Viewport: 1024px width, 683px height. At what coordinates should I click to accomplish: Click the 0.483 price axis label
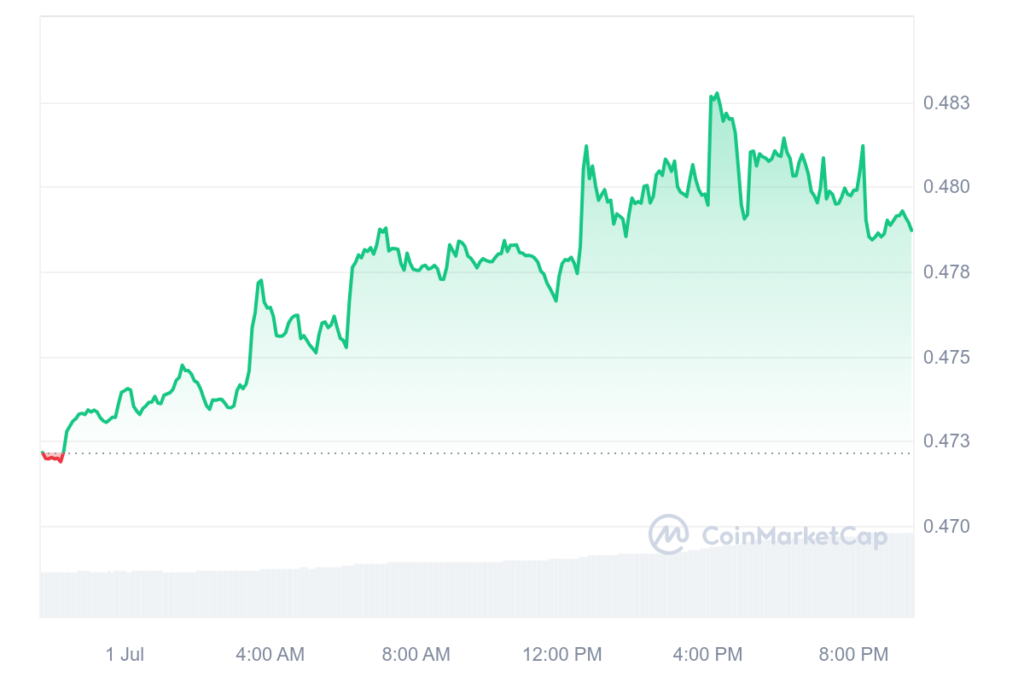click(946, 103)
